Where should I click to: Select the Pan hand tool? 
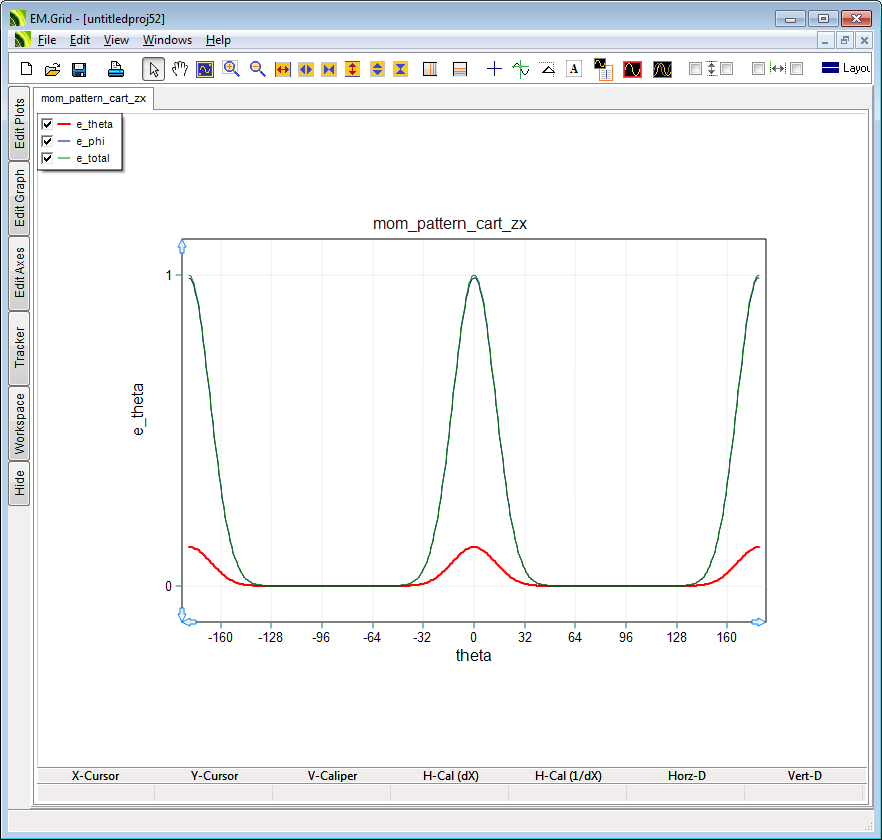[x=180, y=69]
